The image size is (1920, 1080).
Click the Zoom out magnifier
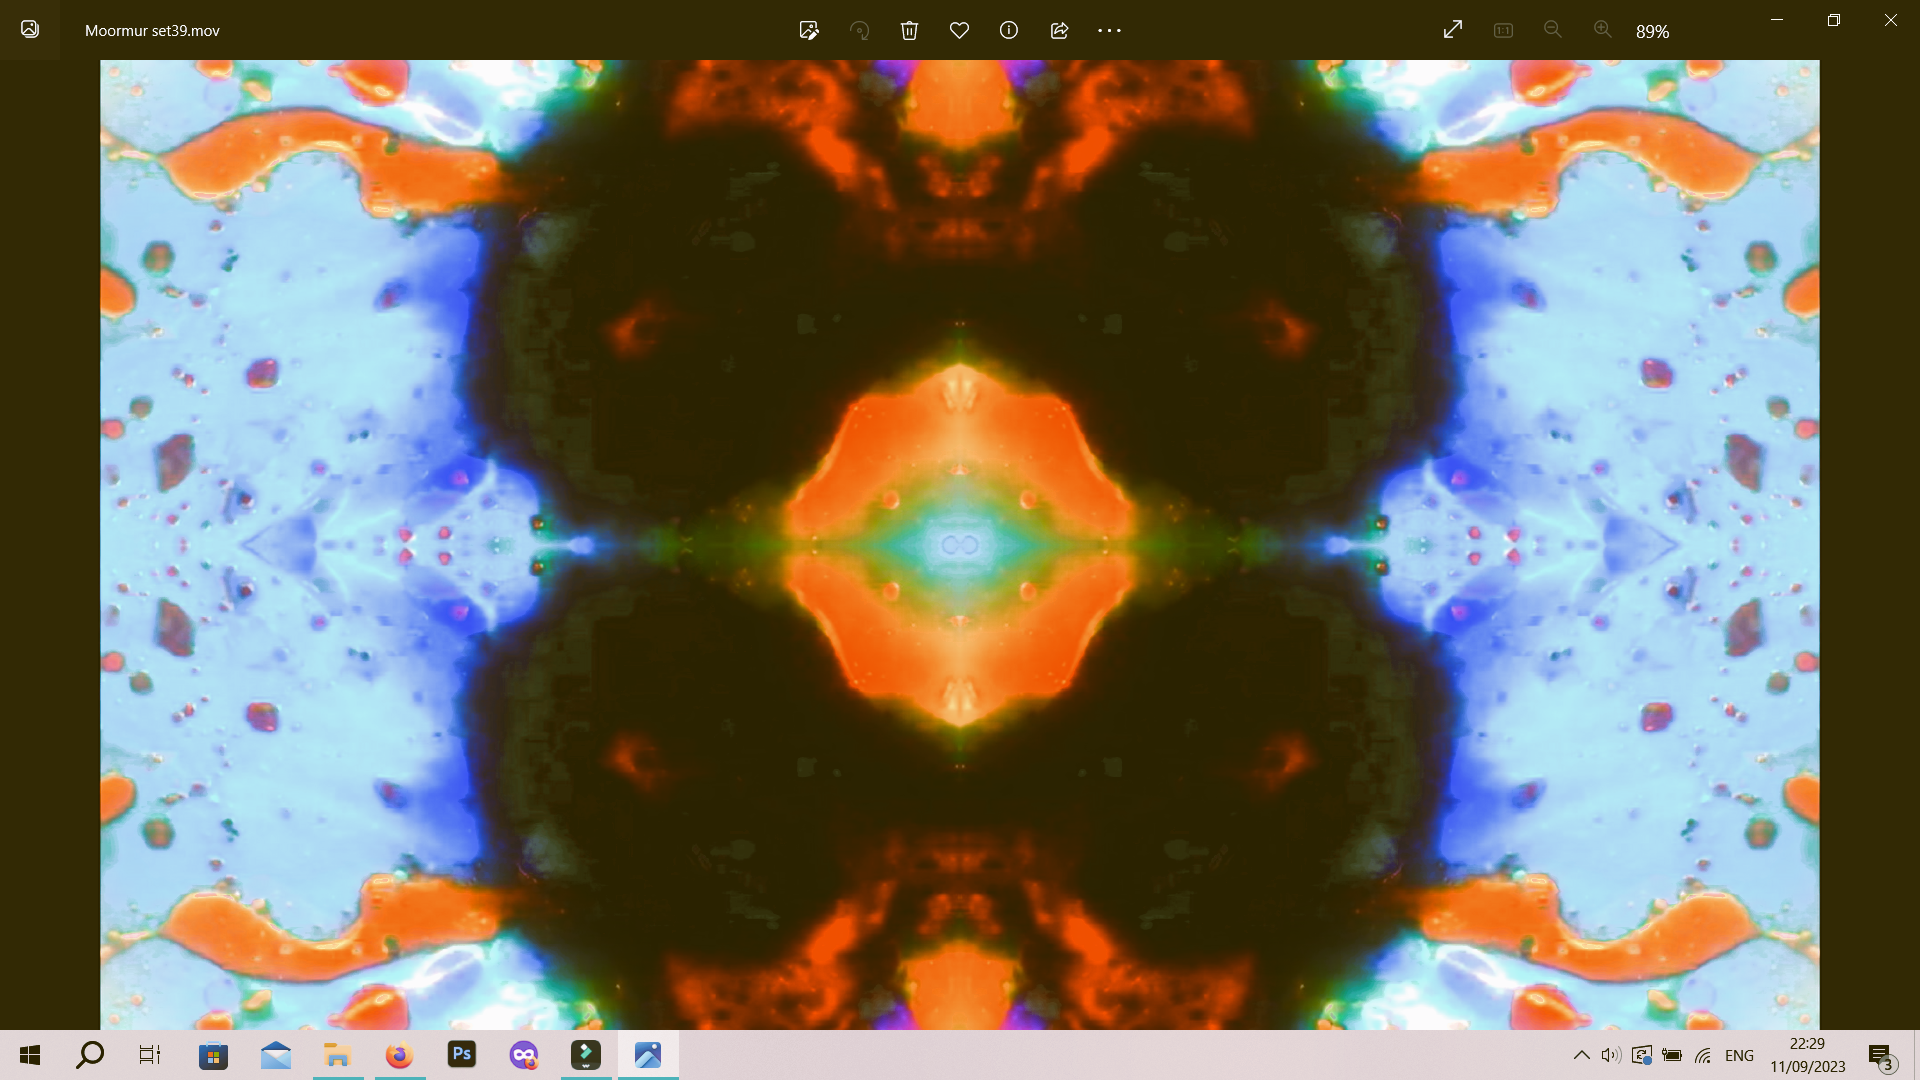click(1553, 30)
